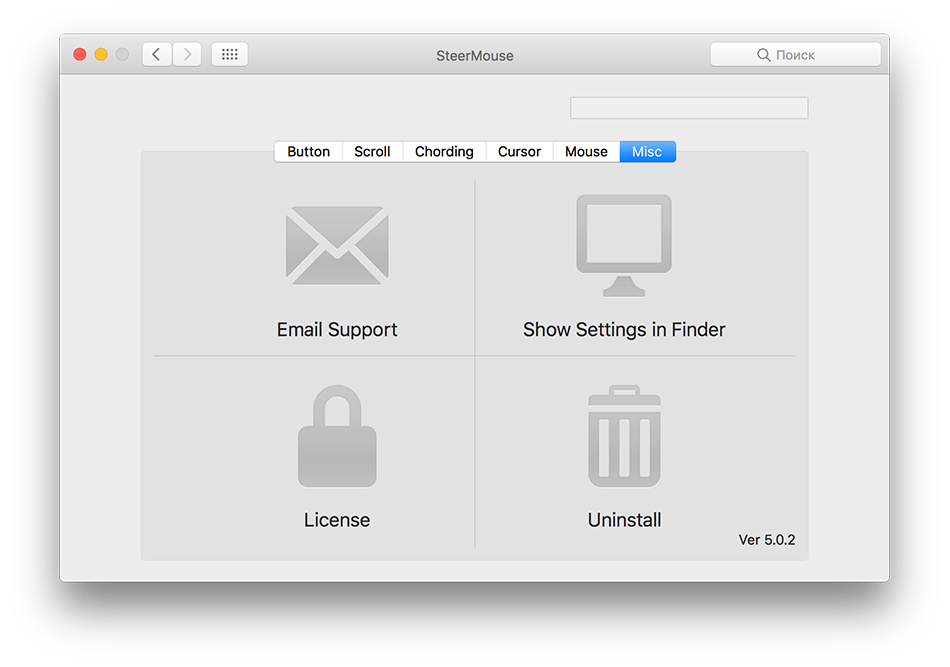The width and height of the screenshot is (950, 667).
Task: Click the Show Settings in Finder monitor icon
Action: click(624, 245)
